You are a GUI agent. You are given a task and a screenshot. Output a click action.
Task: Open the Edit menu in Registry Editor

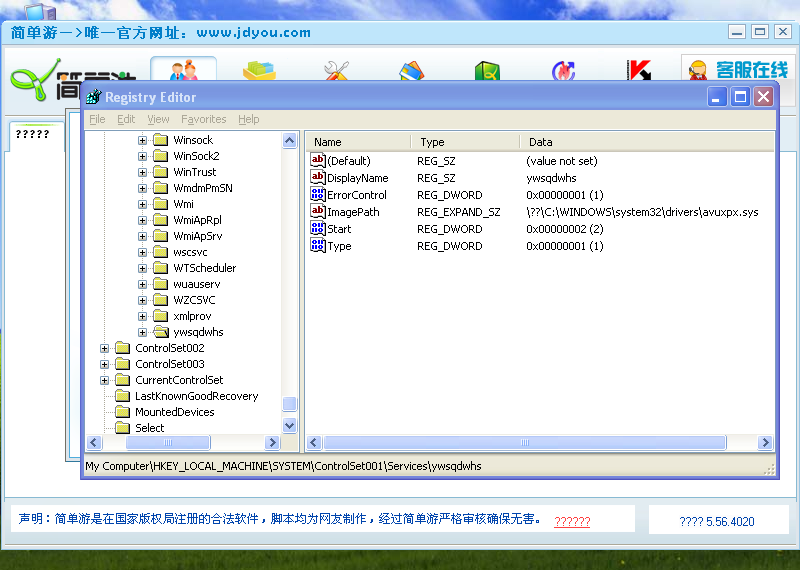click(x=126, y=119)
